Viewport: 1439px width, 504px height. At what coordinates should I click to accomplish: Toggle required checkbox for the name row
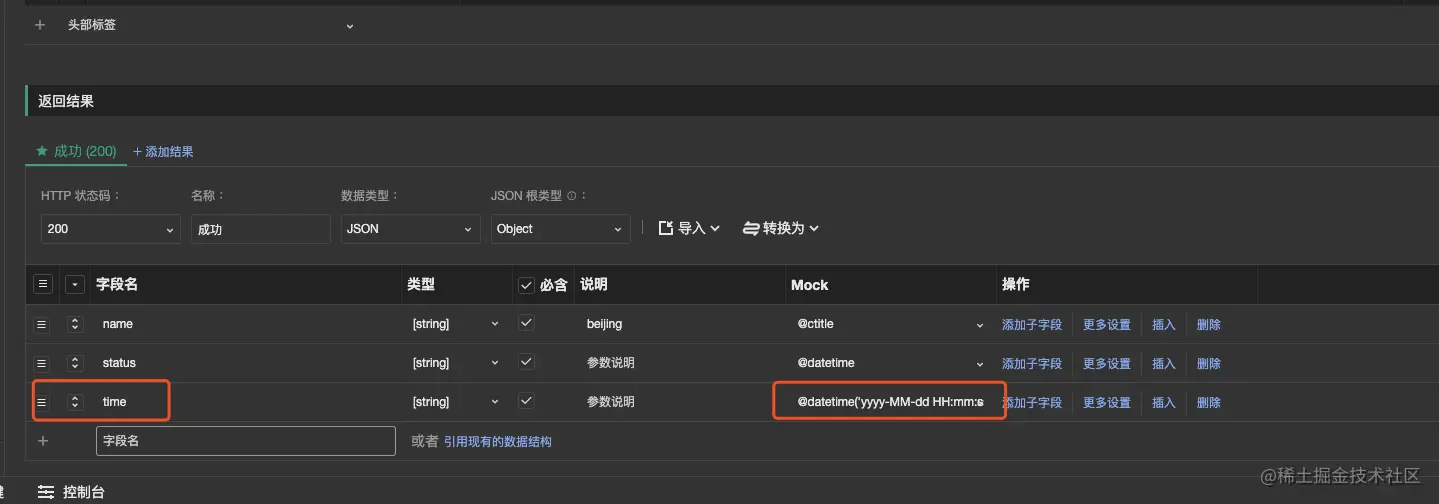(x=527, y=323)
